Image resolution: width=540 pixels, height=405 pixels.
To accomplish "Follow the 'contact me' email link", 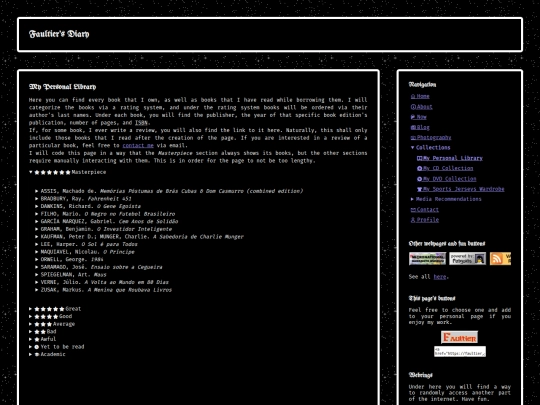I will (138, 145).
